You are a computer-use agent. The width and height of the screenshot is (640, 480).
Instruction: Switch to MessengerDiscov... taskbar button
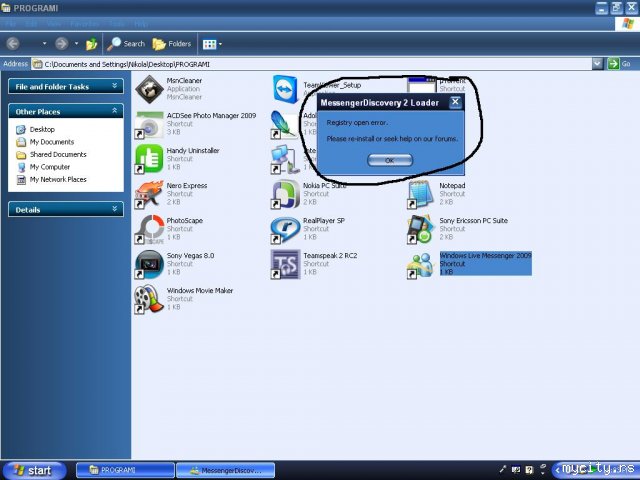click(226, 470)
